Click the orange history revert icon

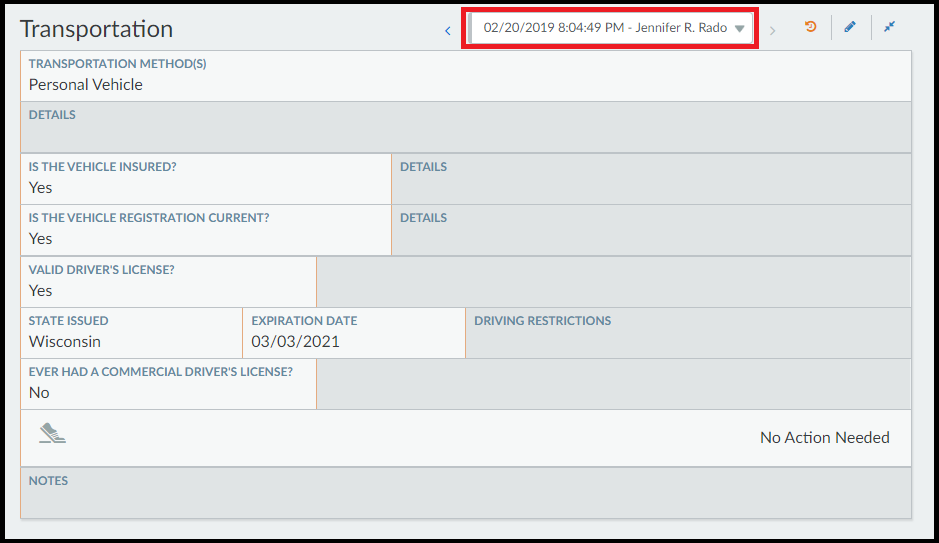(810, 27)
